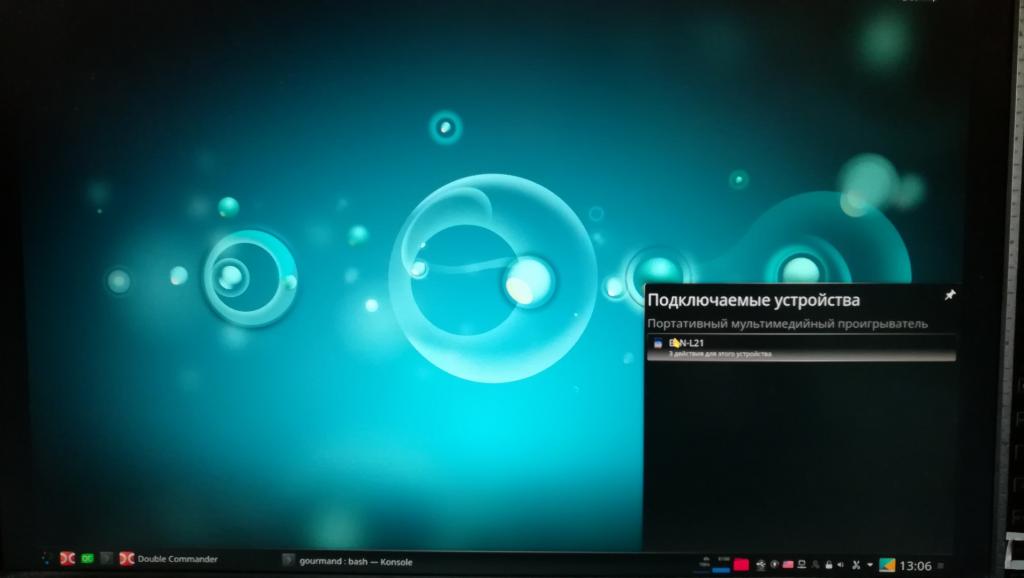The image size is (1024, 578).
Task: Click the green pinned launcher icon in the panel
Action: pos(87,558)
